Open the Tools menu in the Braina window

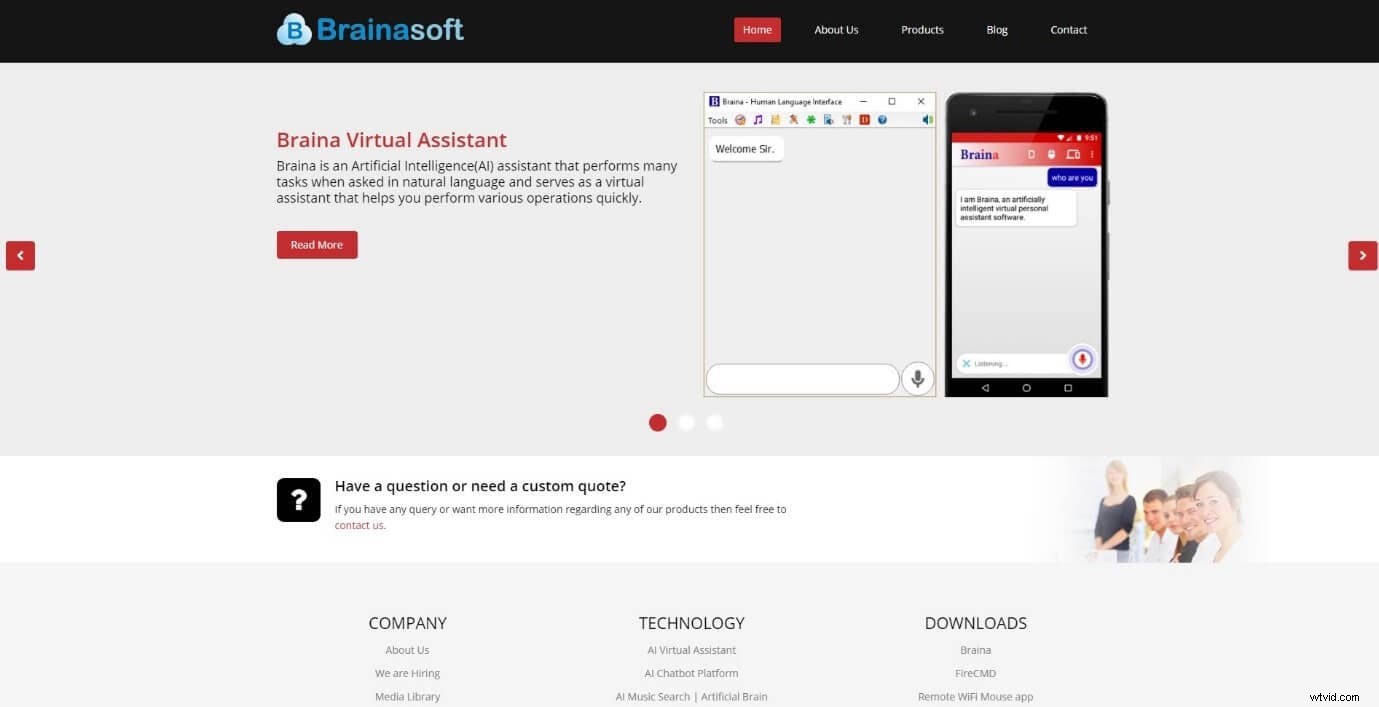click(717, 119)
